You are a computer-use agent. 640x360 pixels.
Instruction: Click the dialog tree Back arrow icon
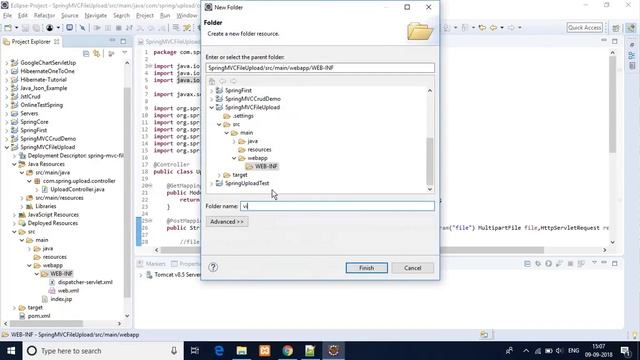coord(222,81)
